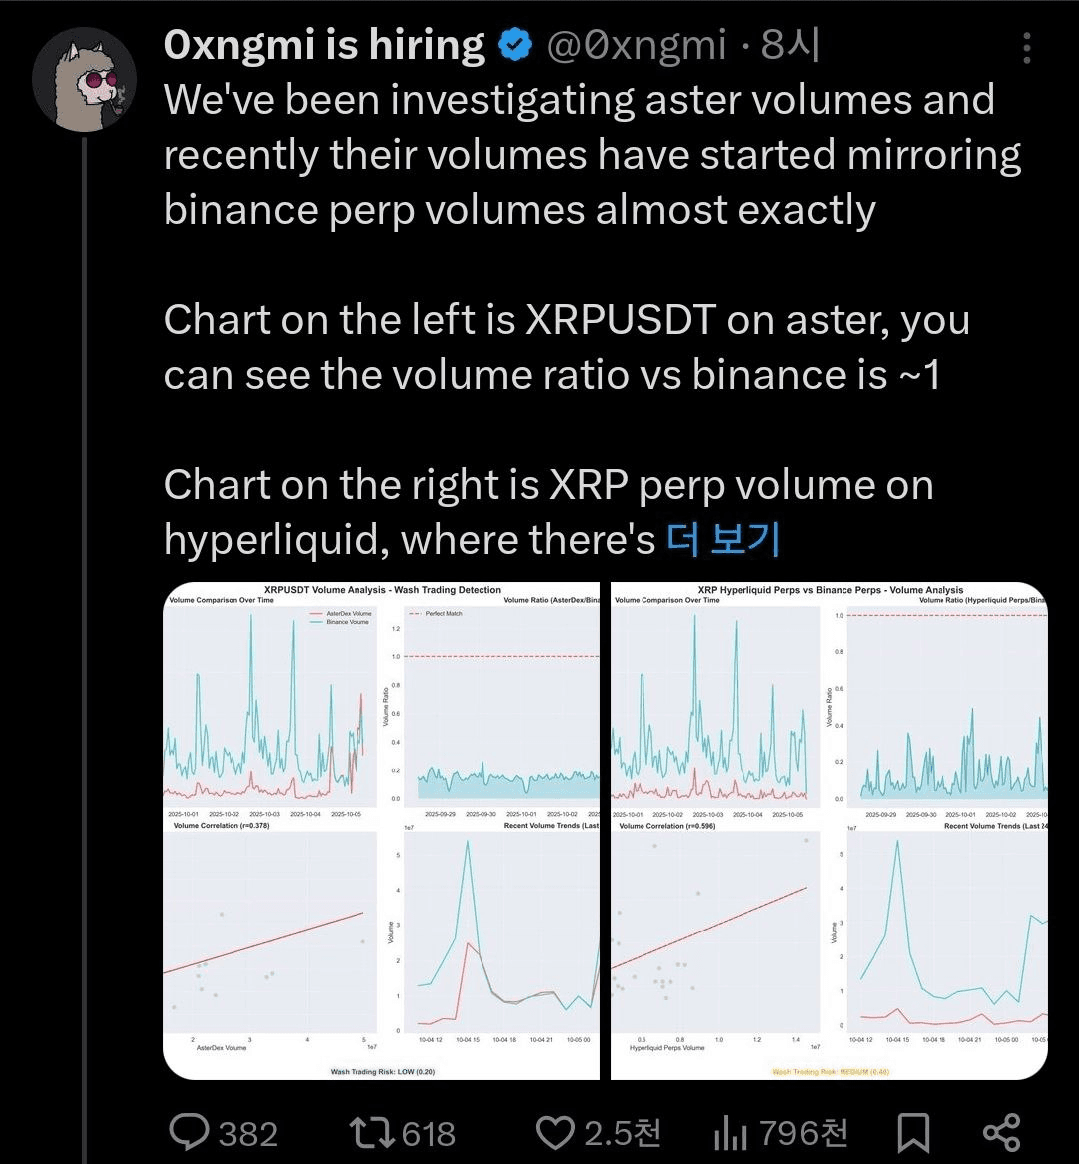Screen dimensions: 1079x1164
Task: Like the post with the heart icon
Action: click(x=555, y=1132)
